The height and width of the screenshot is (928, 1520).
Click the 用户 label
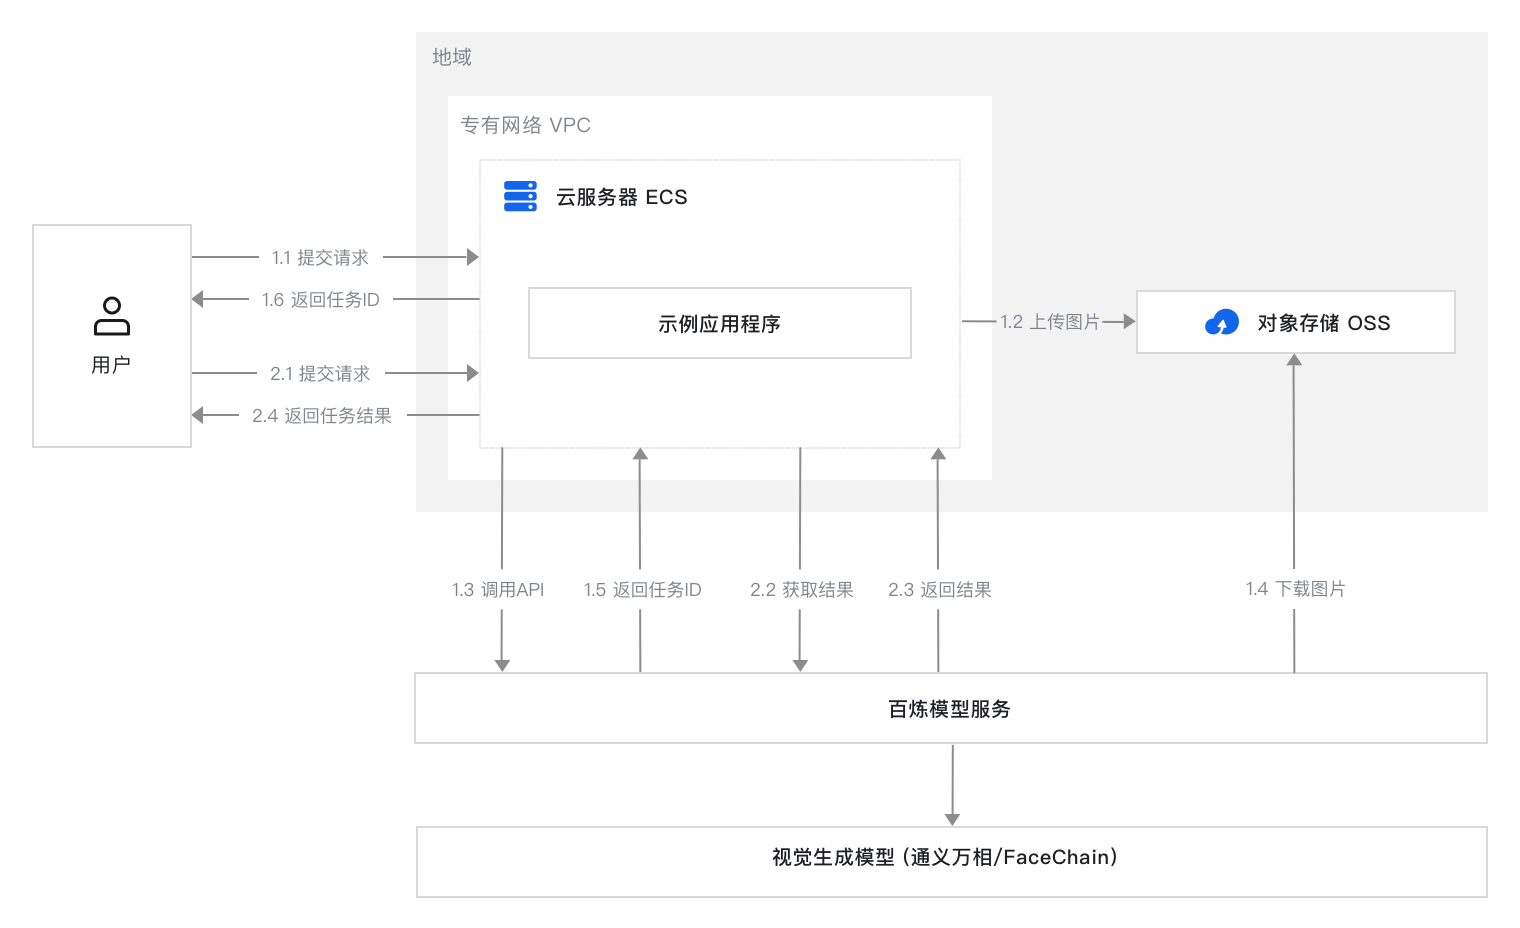111,365
